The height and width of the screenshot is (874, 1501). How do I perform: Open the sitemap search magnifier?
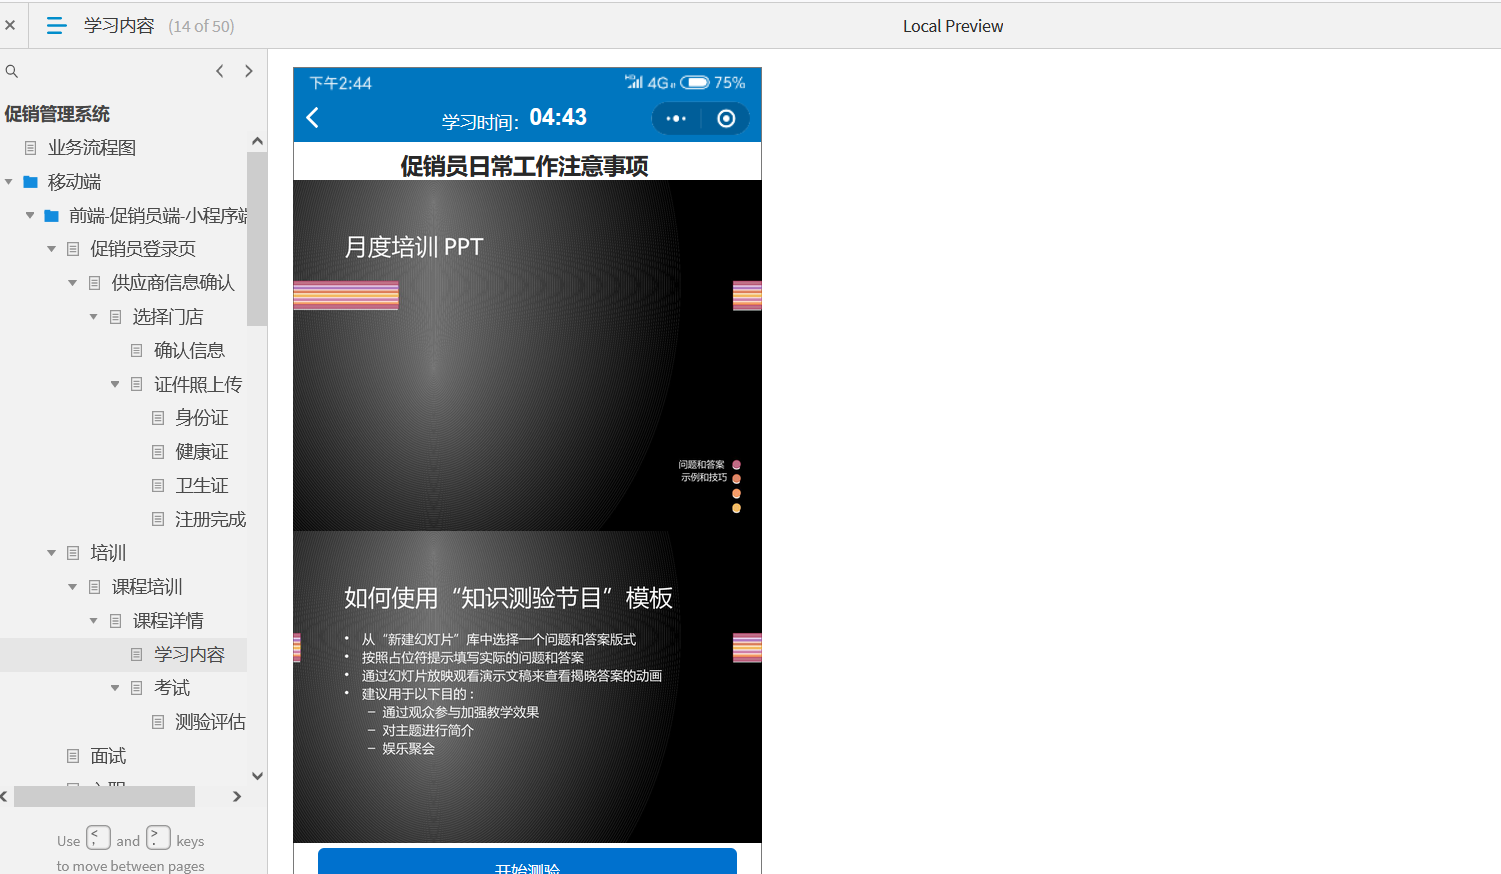pyautogui.click(x=12, y=71)
